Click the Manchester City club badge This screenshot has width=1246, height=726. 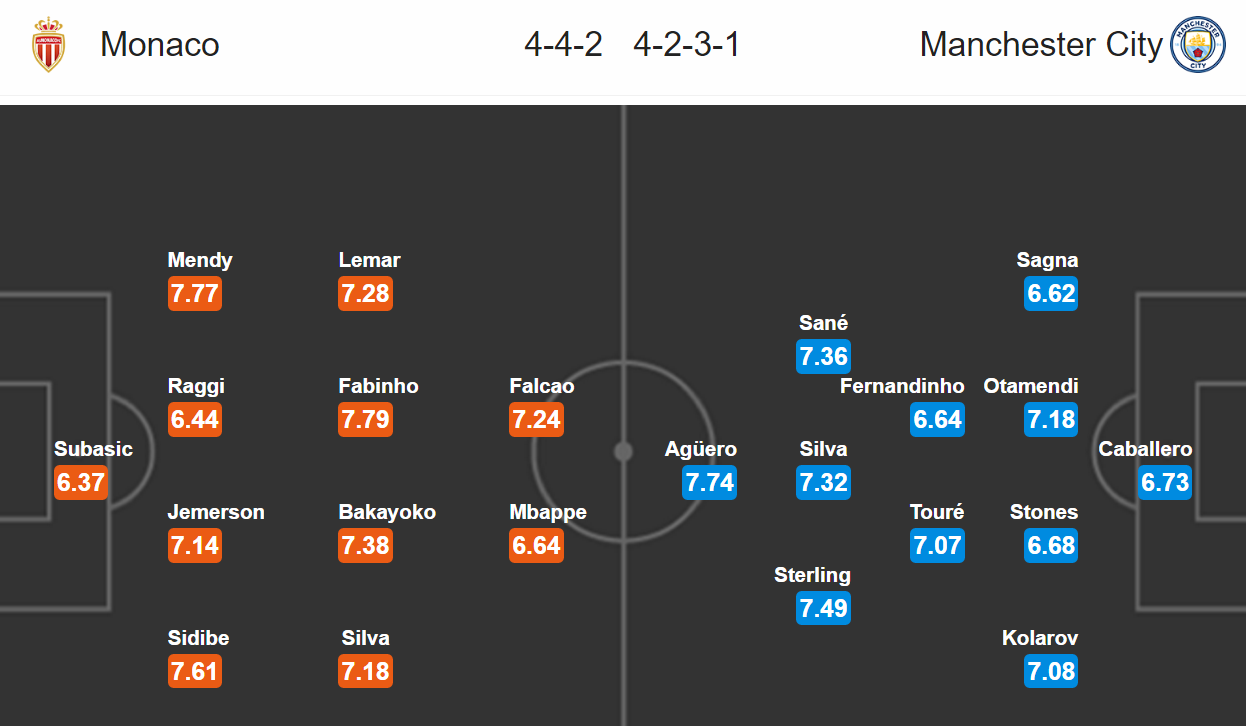coord(1197,45)
